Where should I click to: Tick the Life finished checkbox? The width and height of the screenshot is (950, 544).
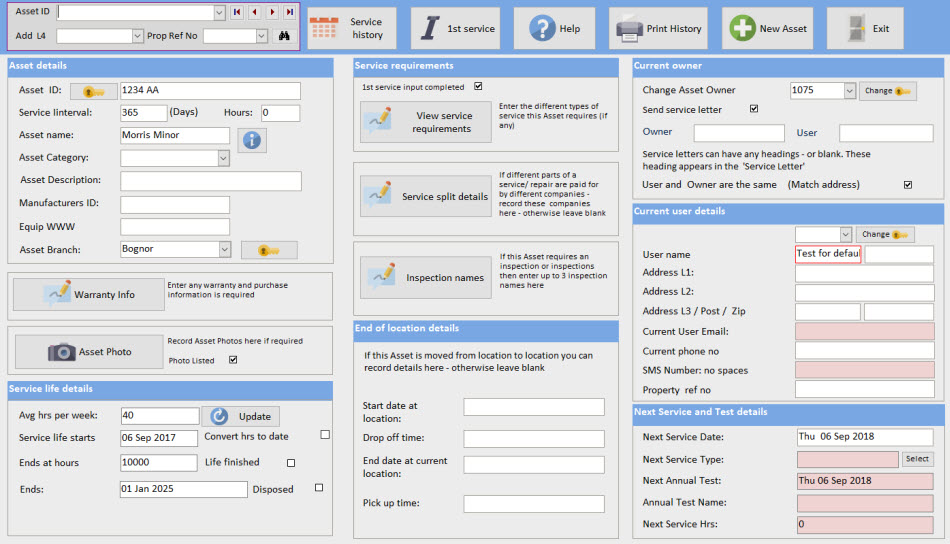(291, 463)
